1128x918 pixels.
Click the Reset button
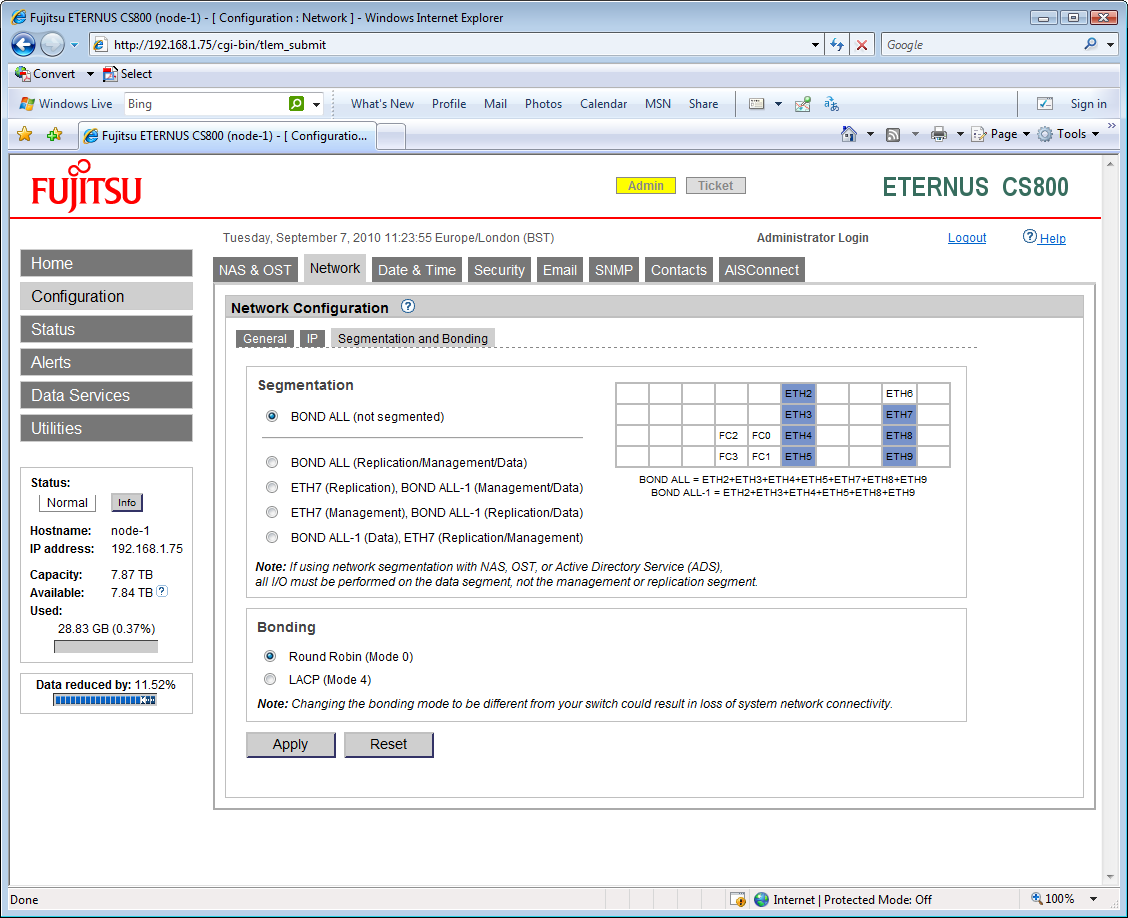pos(388,745)
